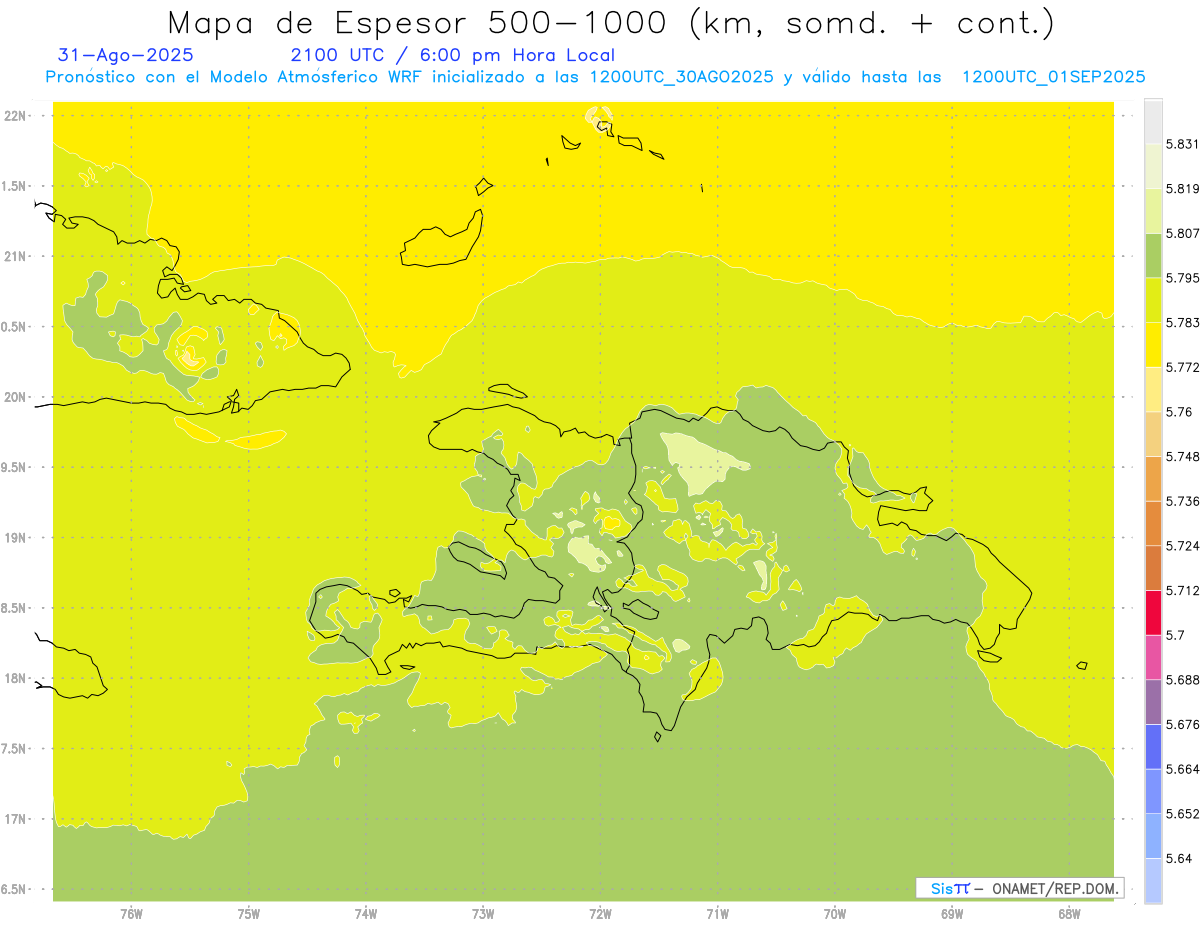Pick the green legend swatch between 5.795 and 5.807
Image resolution: width=1200 pixels, height=927 pixels.
pyautogui.click(x=1153, y=256)
